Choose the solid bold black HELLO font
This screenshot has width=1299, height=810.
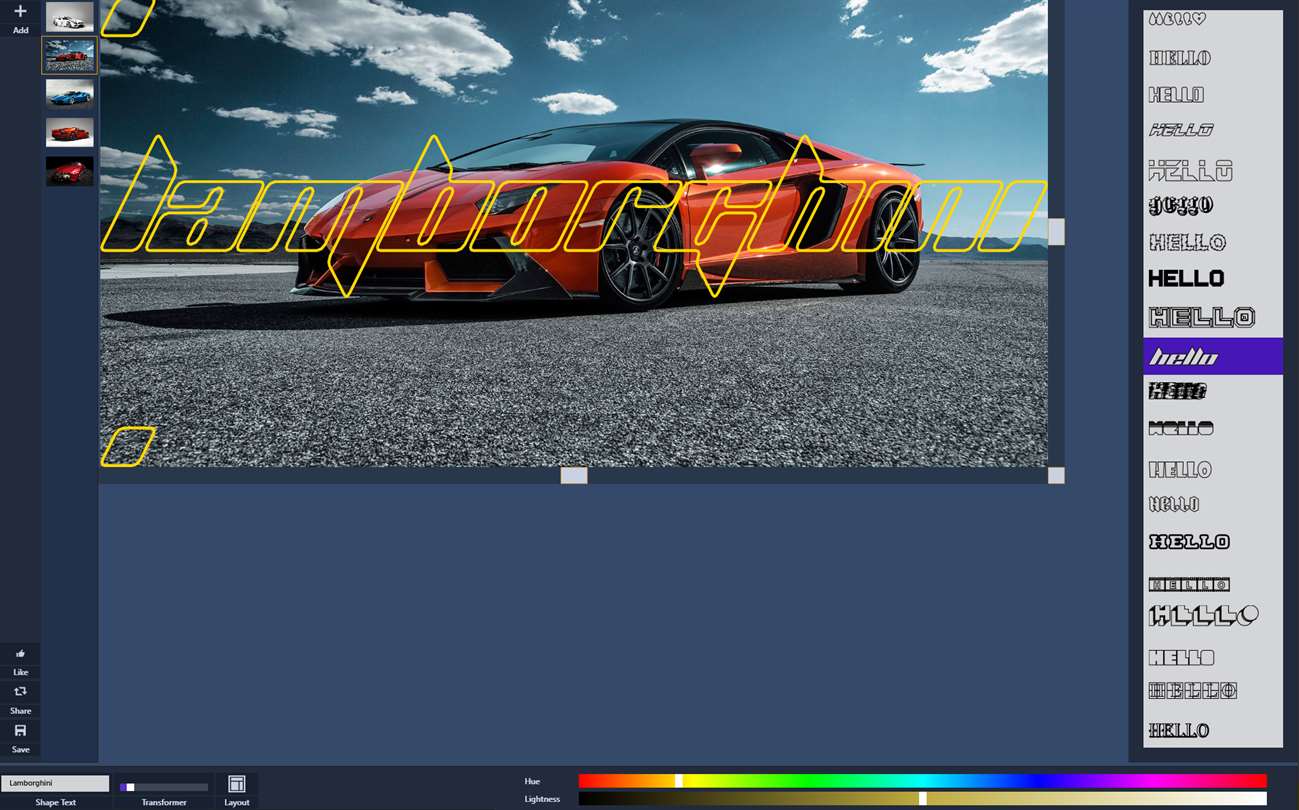point(1186,279)
